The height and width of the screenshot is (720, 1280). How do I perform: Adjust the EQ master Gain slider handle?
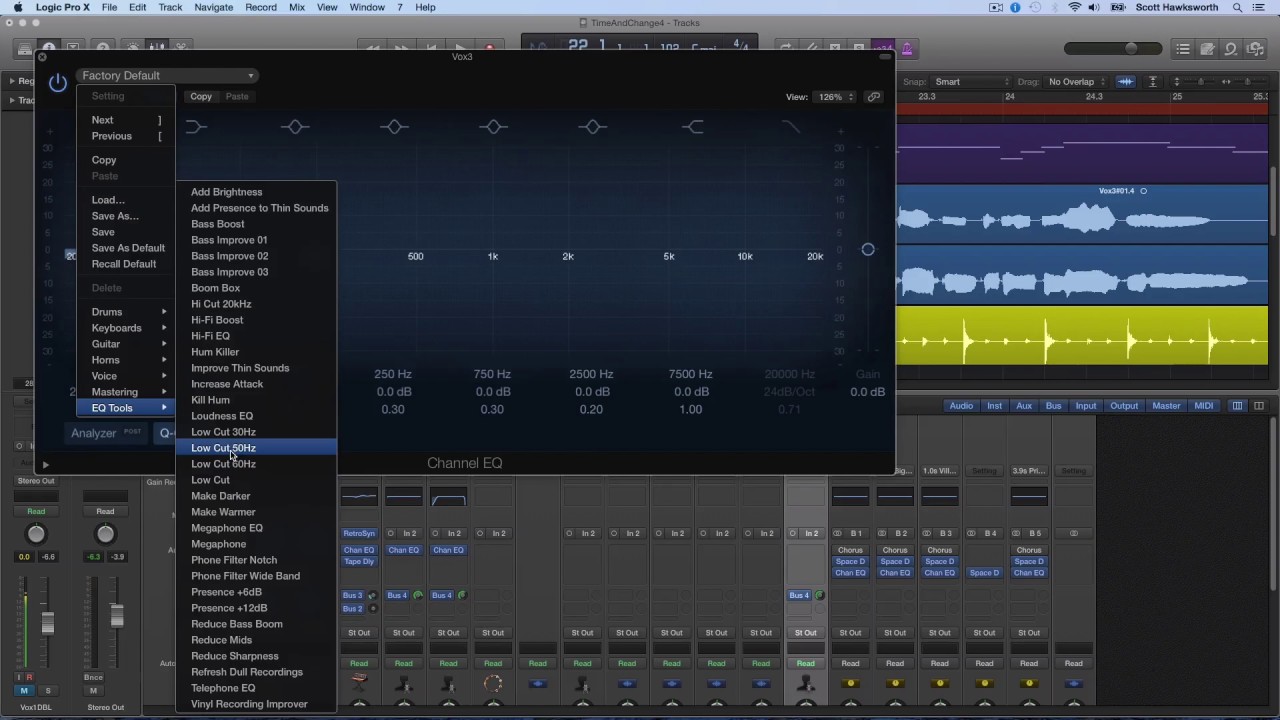[868, 249]
